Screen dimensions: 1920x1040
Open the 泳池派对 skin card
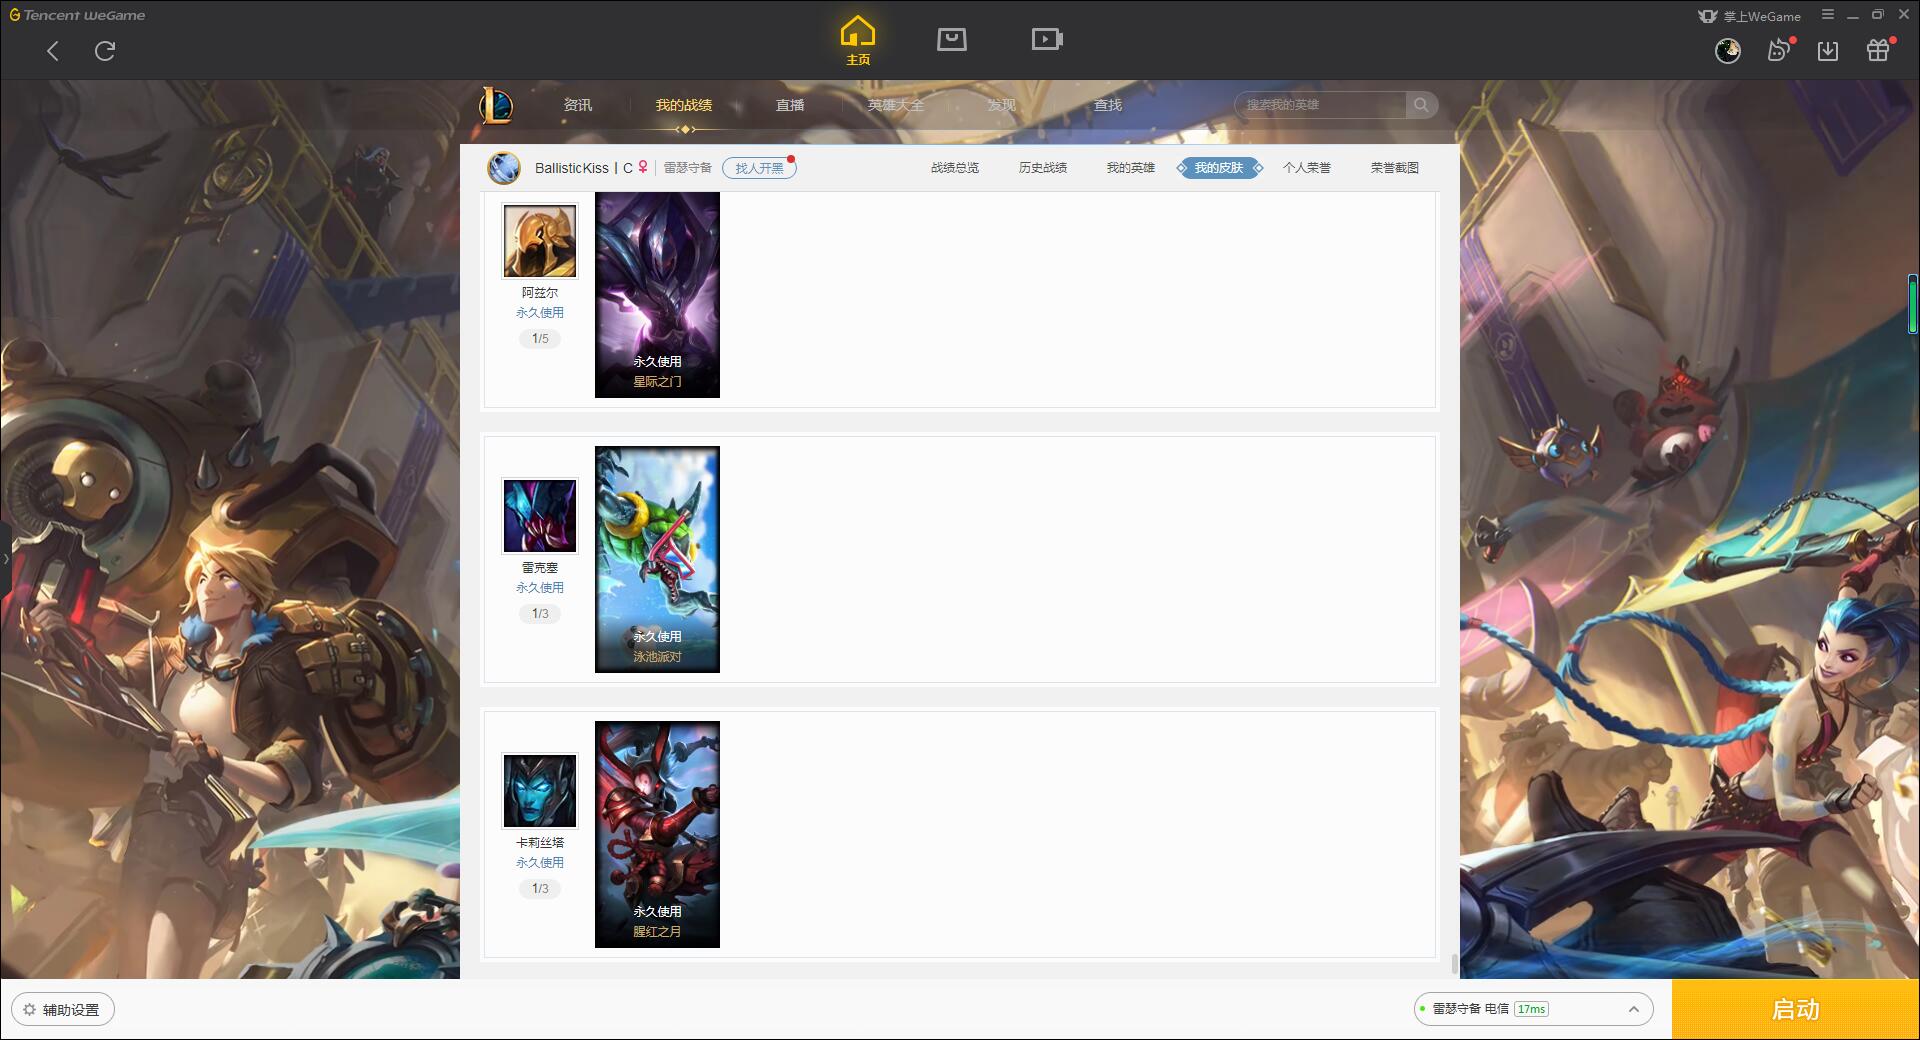(x=657, y=559)
